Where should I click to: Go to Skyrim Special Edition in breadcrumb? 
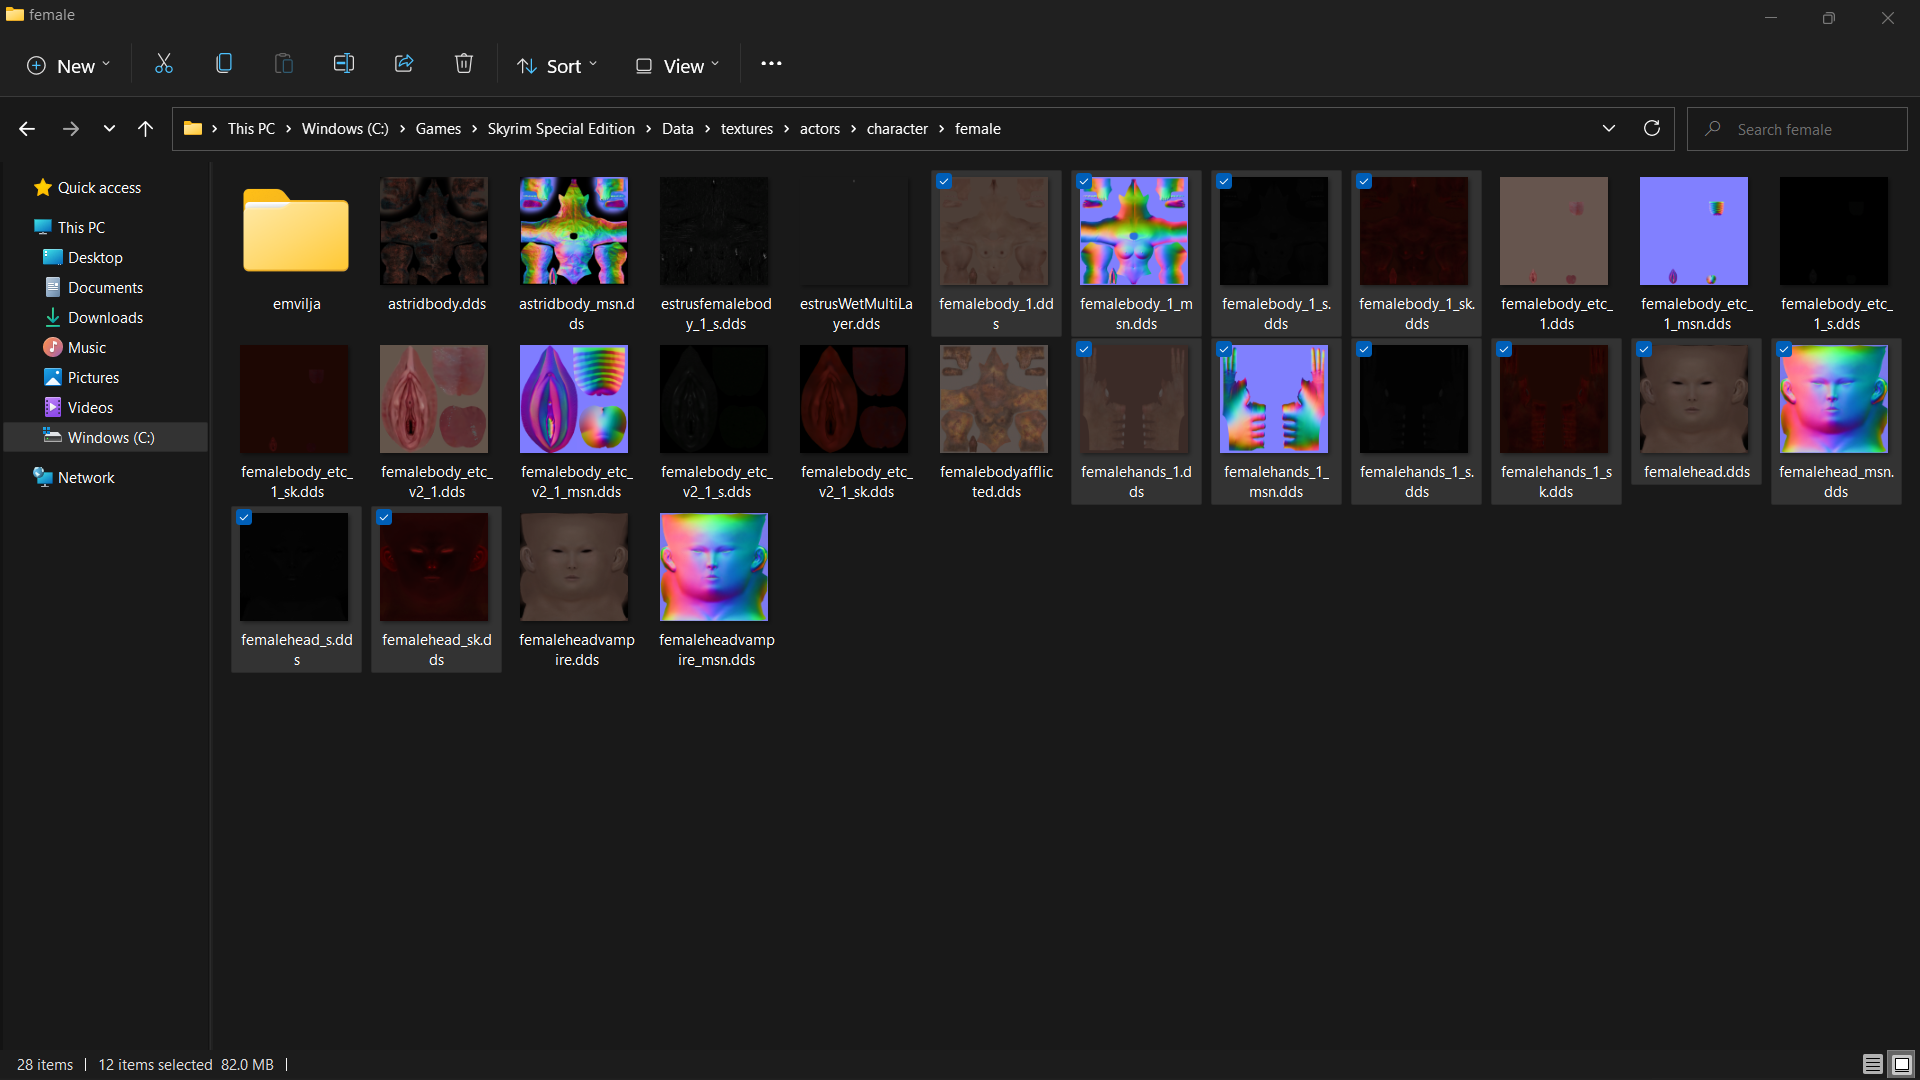tap(561, 129)
